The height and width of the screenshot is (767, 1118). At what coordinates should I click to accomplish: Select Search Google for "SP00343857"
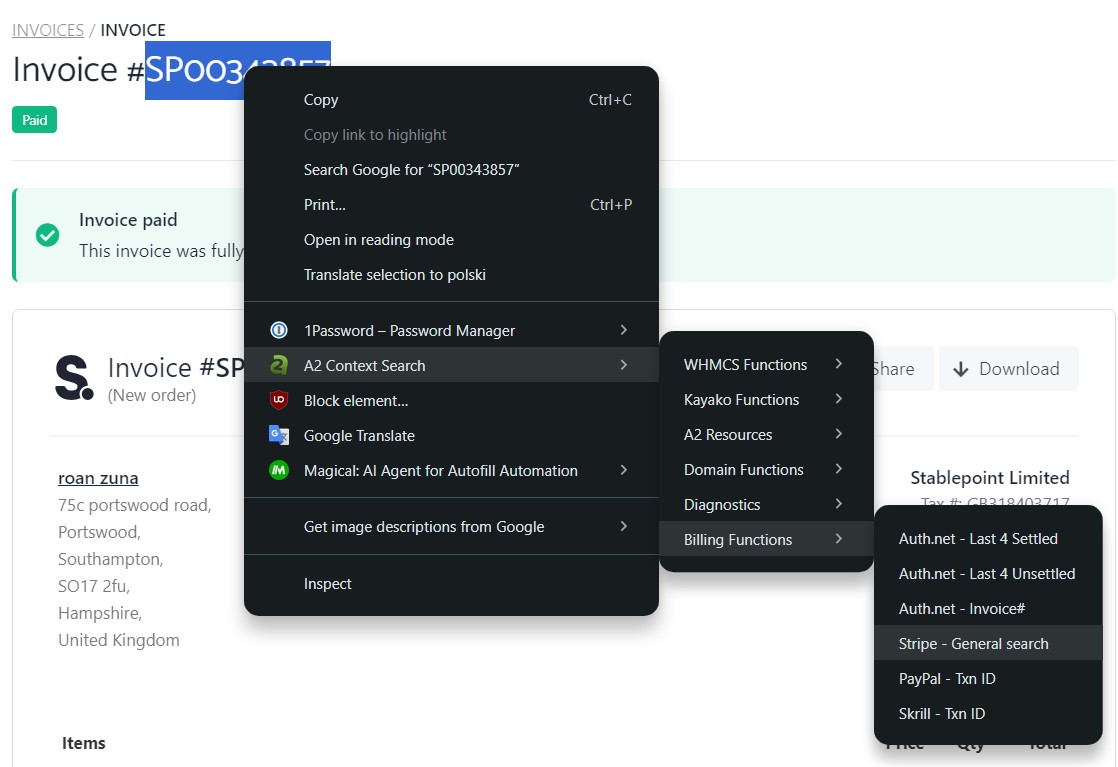coord(451,170)
